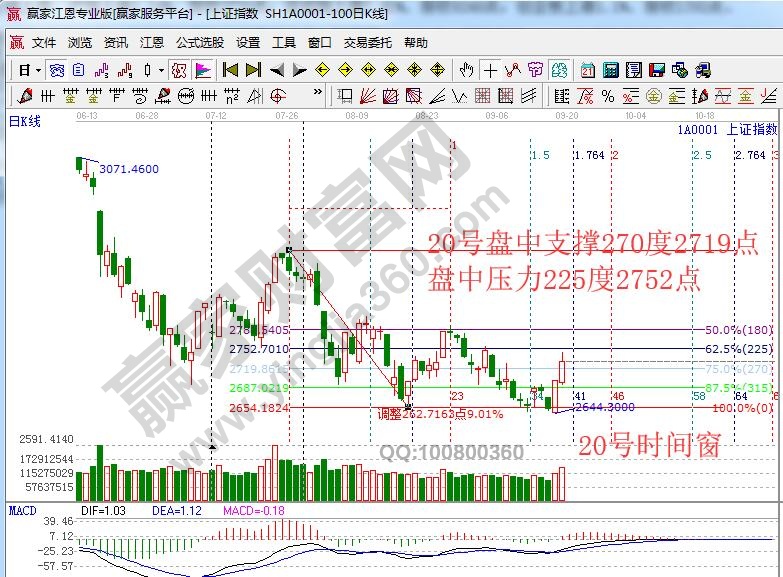Open the 公式选股 menu
The height and width of the screenshot is (577, 783).
coord(200,43)
